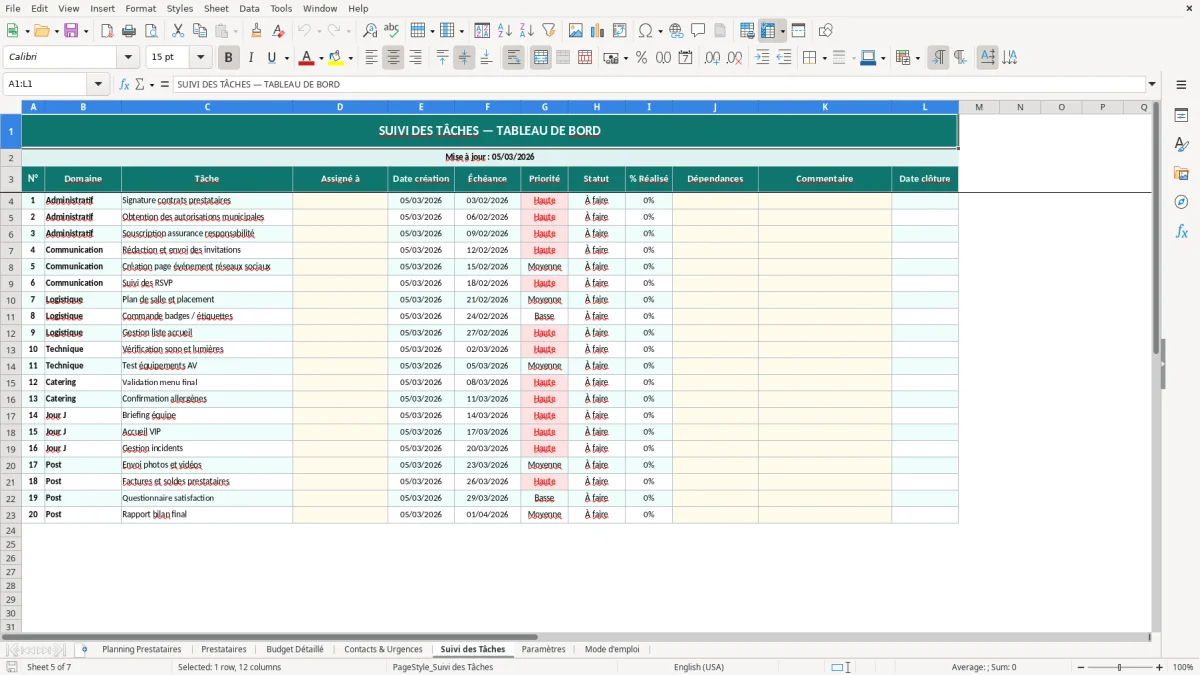Open the highlighting color dropdown arrow

pyautogui.click(x=350, y=58)
